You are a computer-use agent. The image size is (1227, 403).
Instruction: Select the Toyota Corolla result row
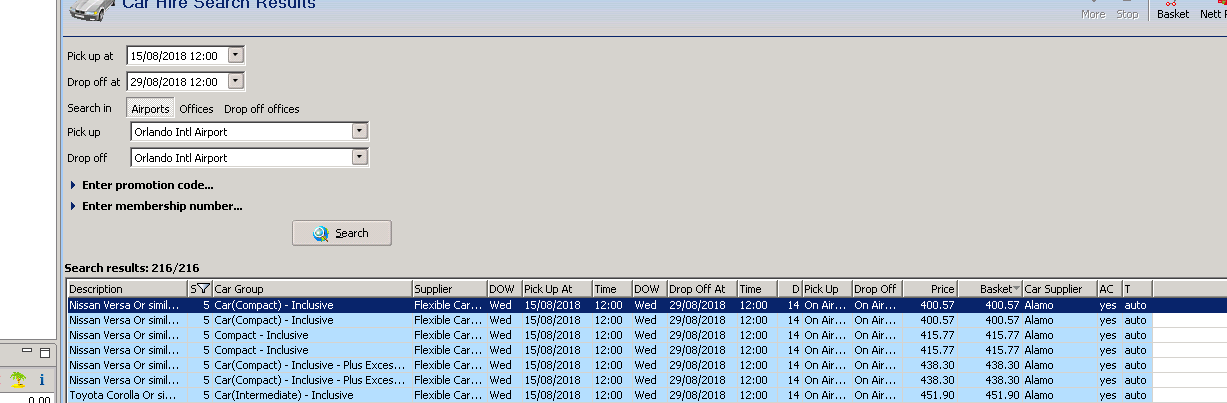(x=125, y=395)
